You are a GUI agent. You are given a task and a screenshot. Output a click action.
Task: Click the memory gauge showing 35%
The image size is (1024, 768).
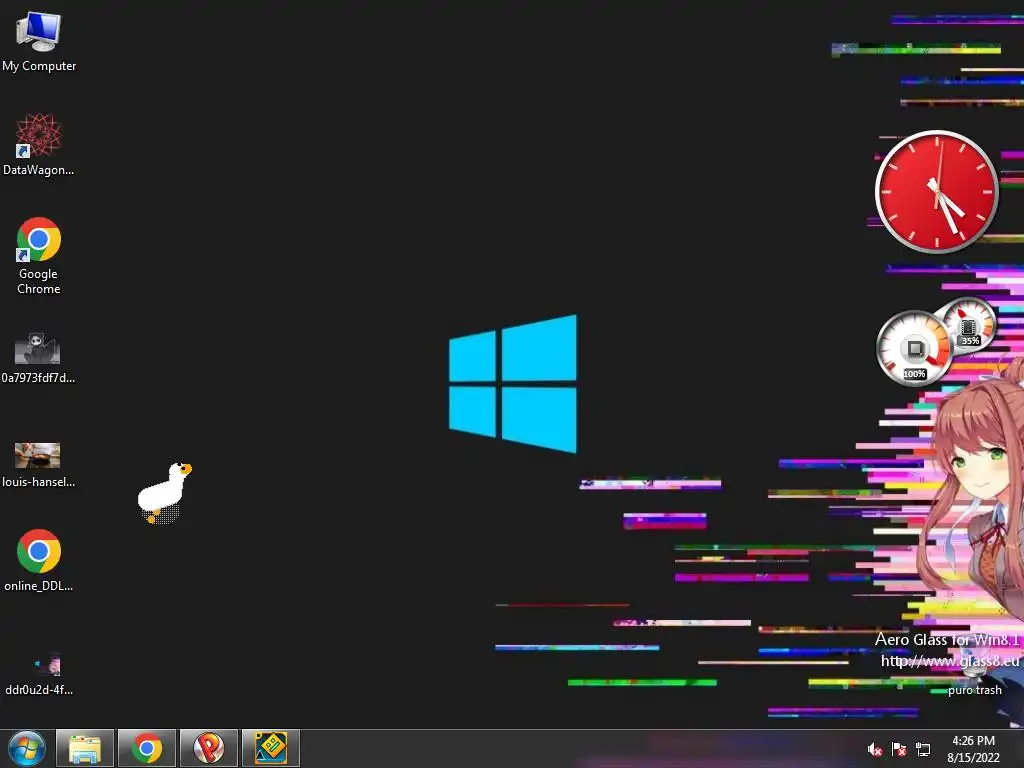click(969, 325)
